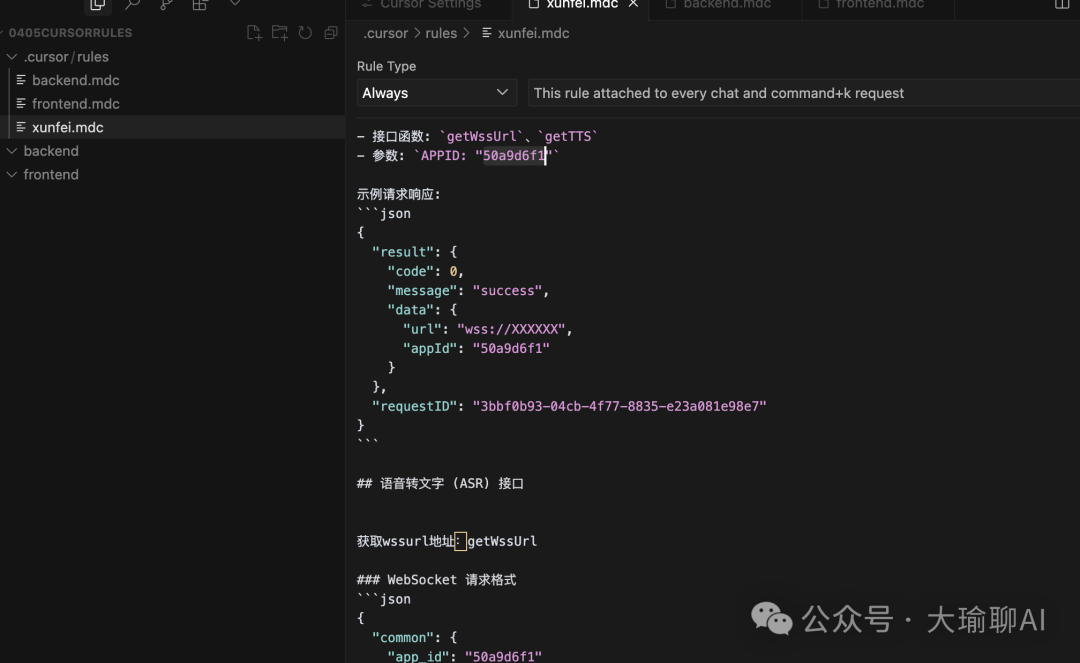The width and height of the screenshot is (1080, 663).
Task: Open frontend.mdc in the file tree
Action: (x=76, y=104)
